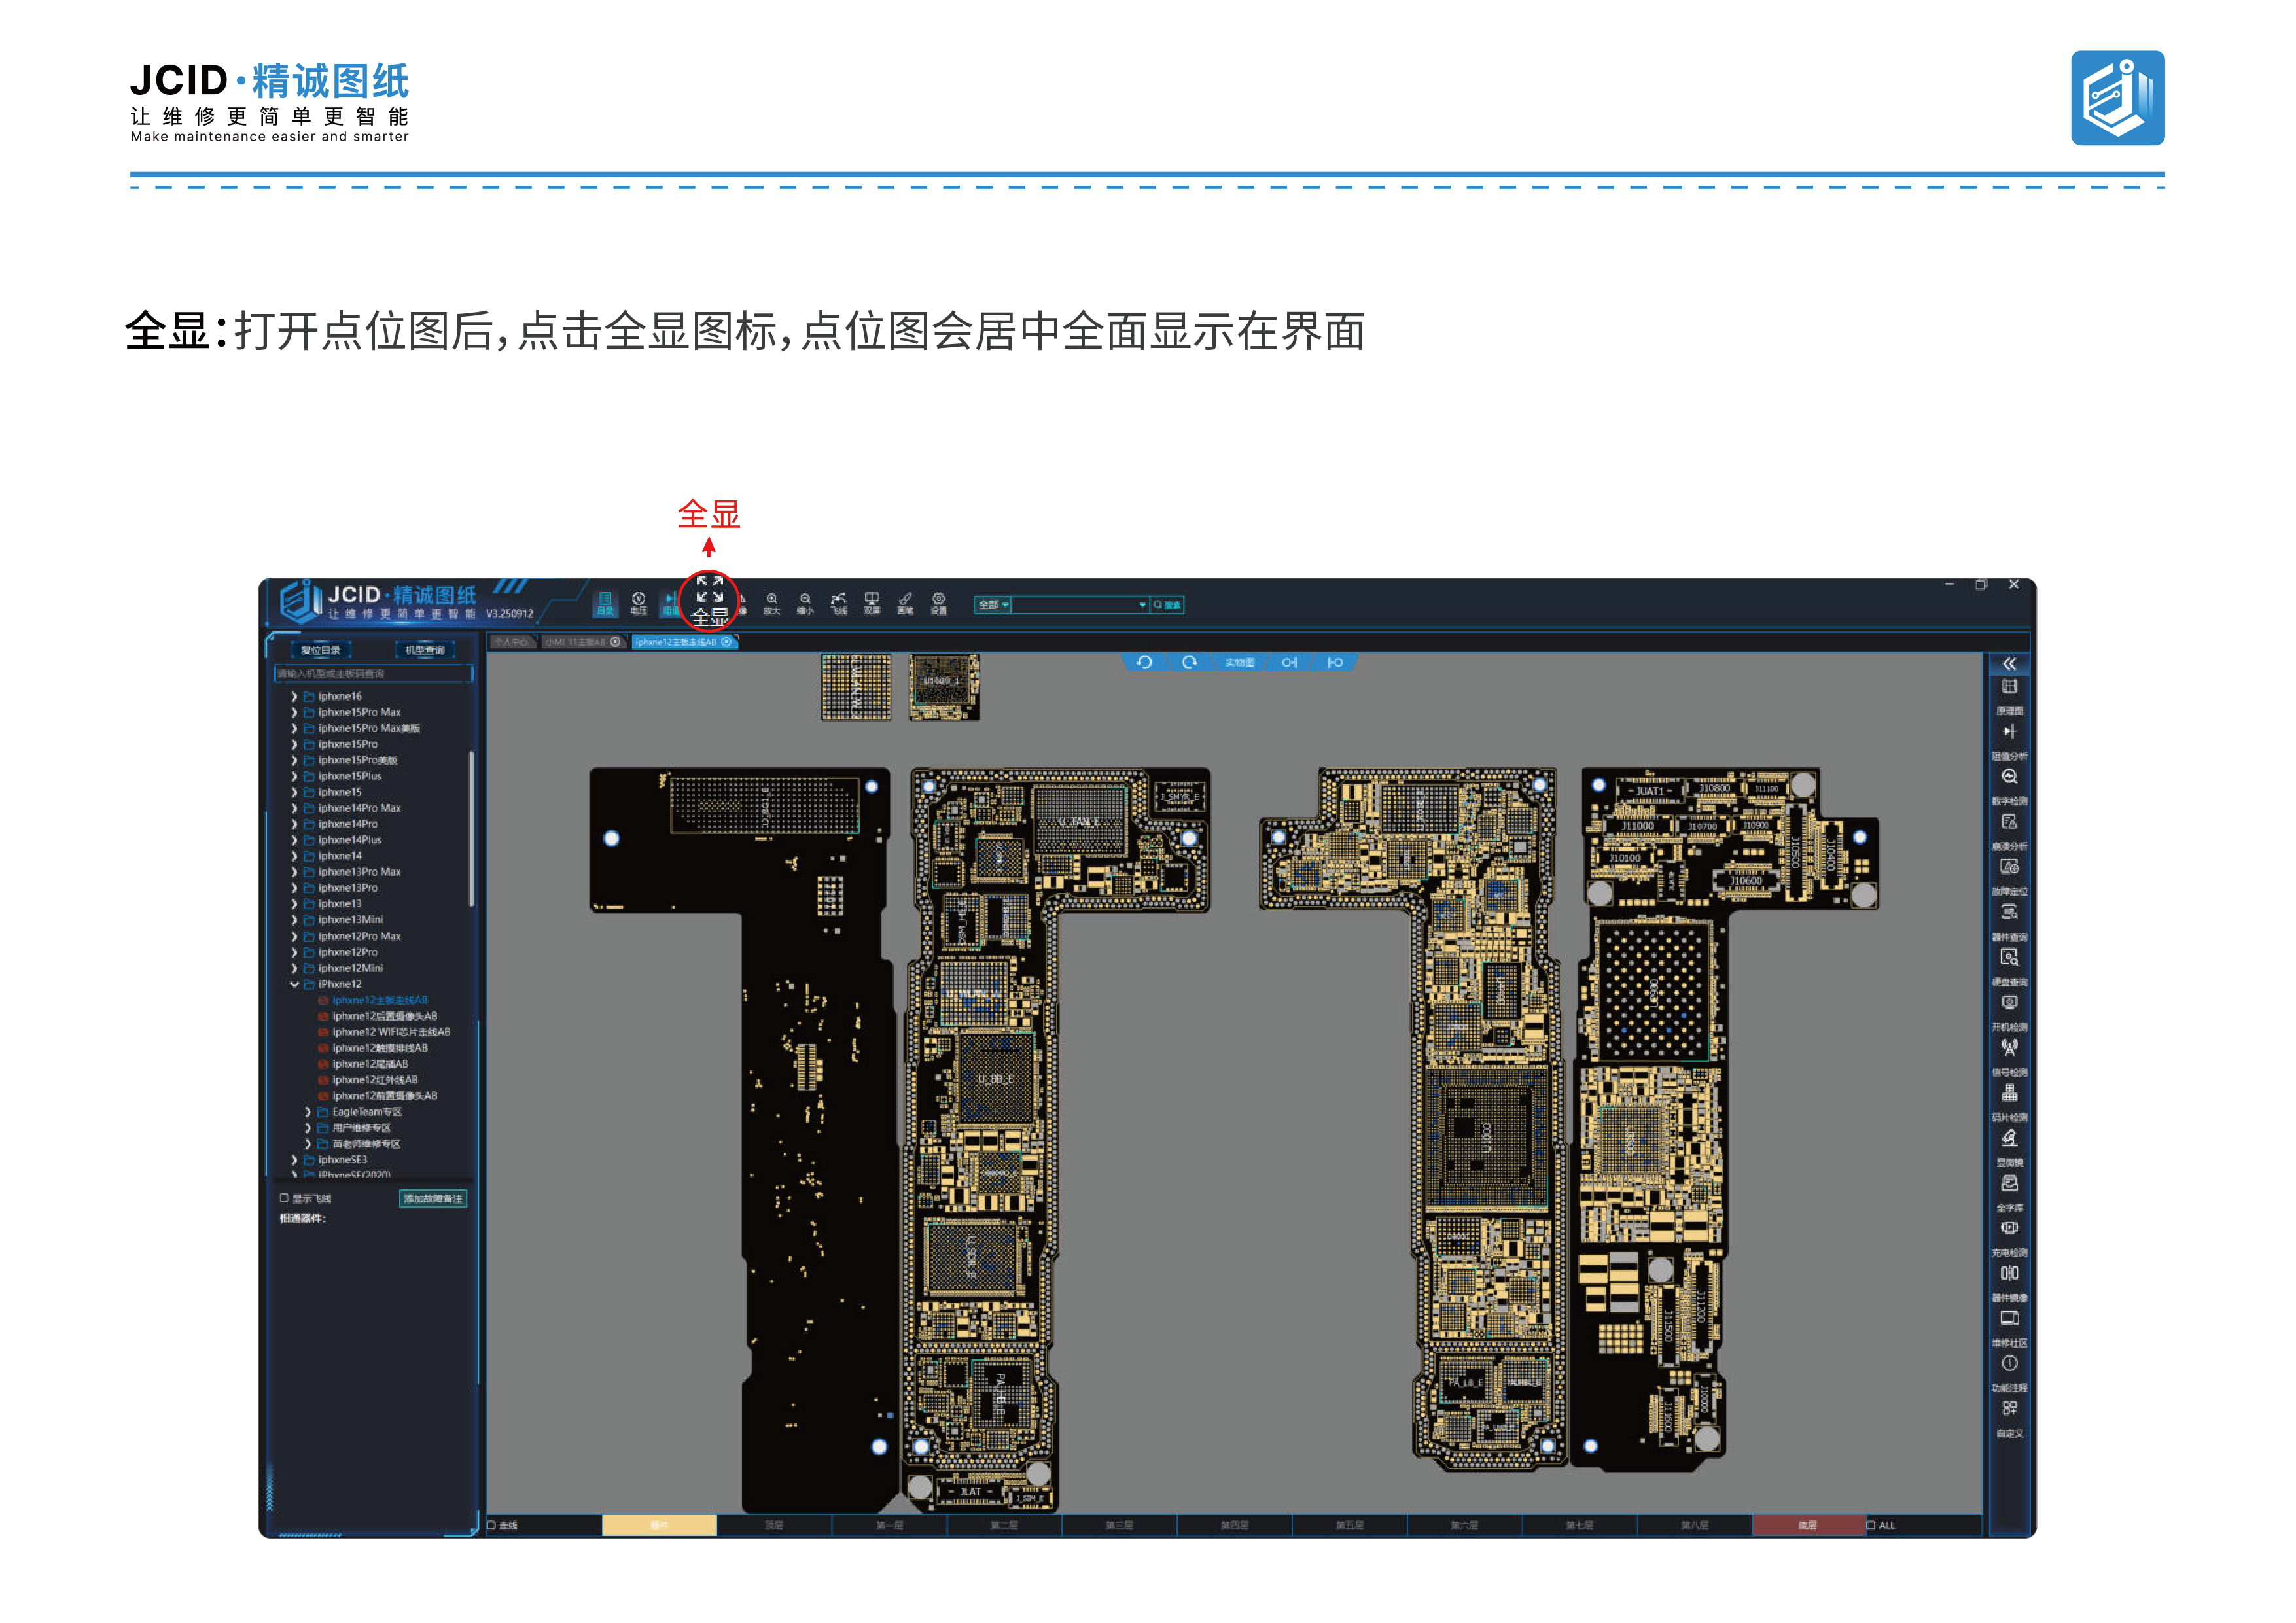Collapse right sidebar with double-chevron
Viewport: 2296px width, 1623px height.
2009,663
